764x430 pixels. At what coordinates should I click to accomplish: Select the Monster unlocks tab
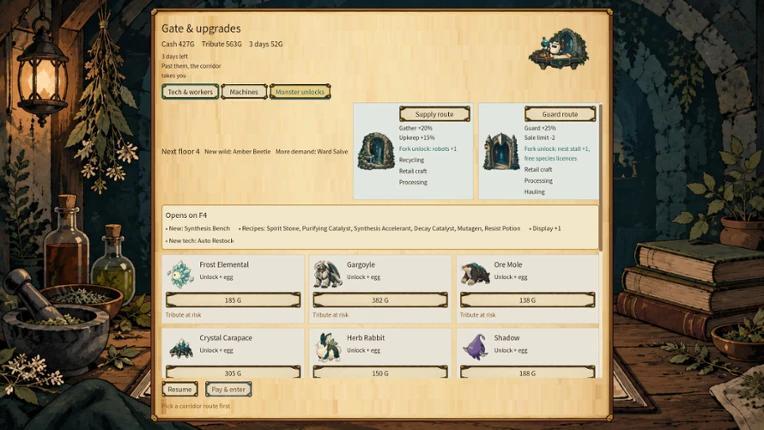click(300, 92)
